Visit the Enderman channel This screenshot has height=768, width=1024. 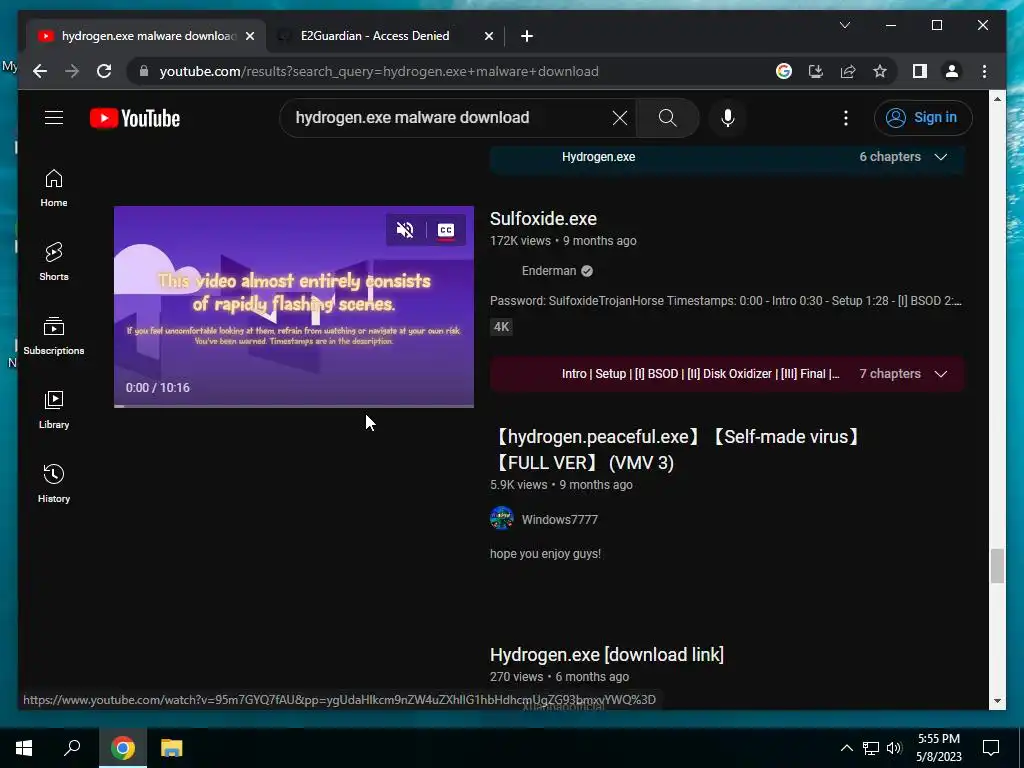pyautogui.click(x=549, y=271)
